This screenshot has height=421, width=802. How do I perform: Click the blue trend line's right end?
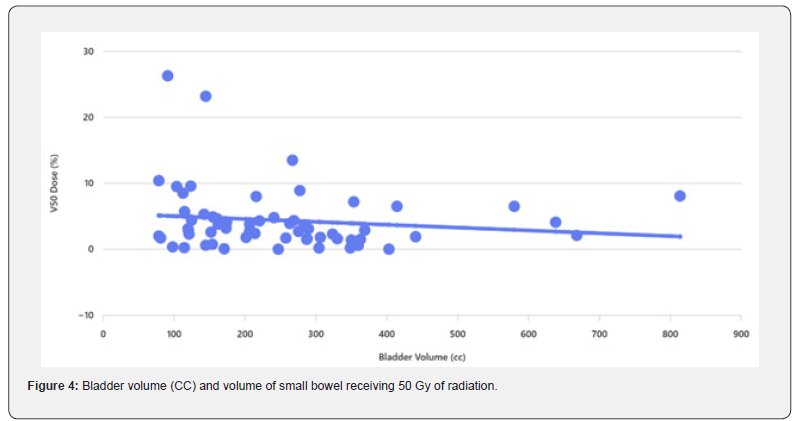click(x=680, y=236)
